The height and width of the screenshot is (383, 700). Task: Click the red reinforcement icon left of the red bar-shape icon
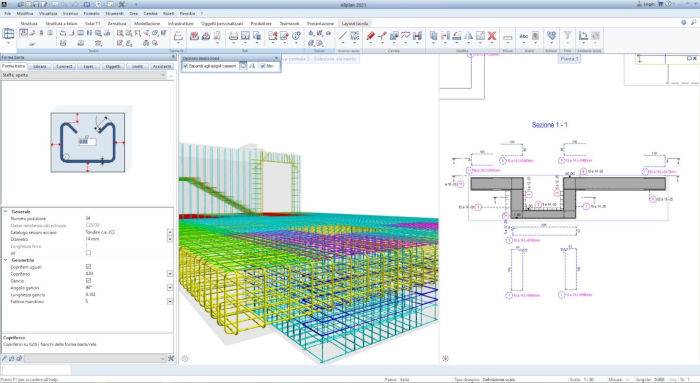[x=194, y=36]
